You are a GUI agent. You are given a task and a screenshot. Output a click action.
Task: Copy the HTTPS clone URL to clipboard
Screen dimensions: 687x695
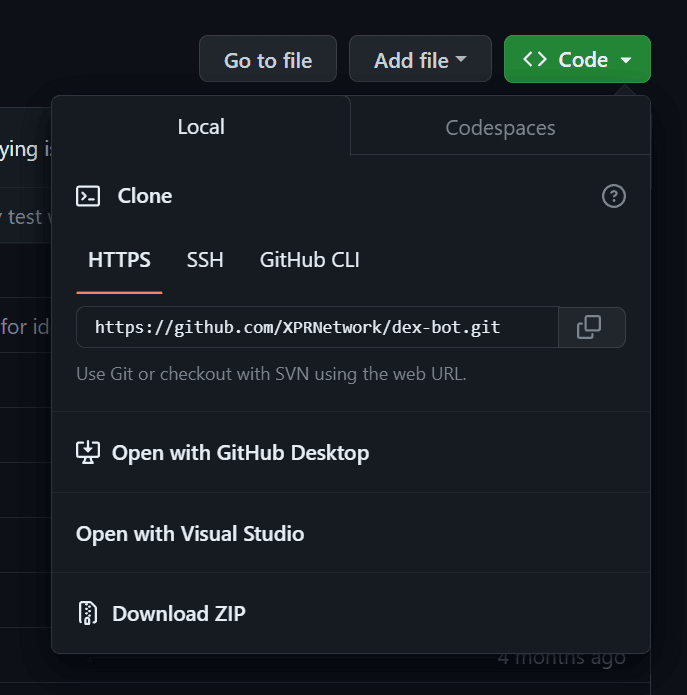[x=592, y=327]
